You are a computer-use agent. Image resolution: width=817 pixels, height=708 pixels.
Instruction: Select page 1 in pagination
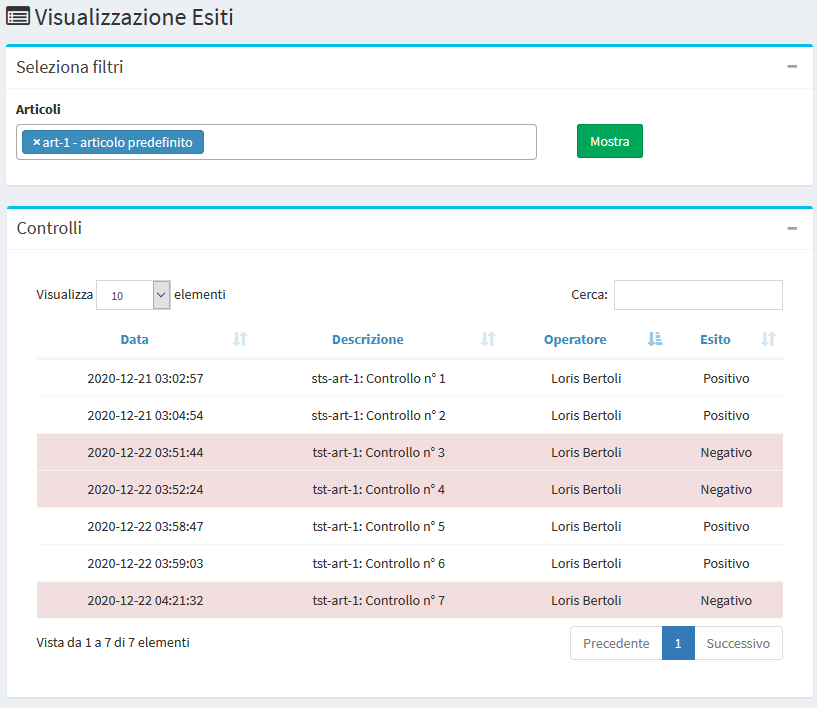[678, 643]
